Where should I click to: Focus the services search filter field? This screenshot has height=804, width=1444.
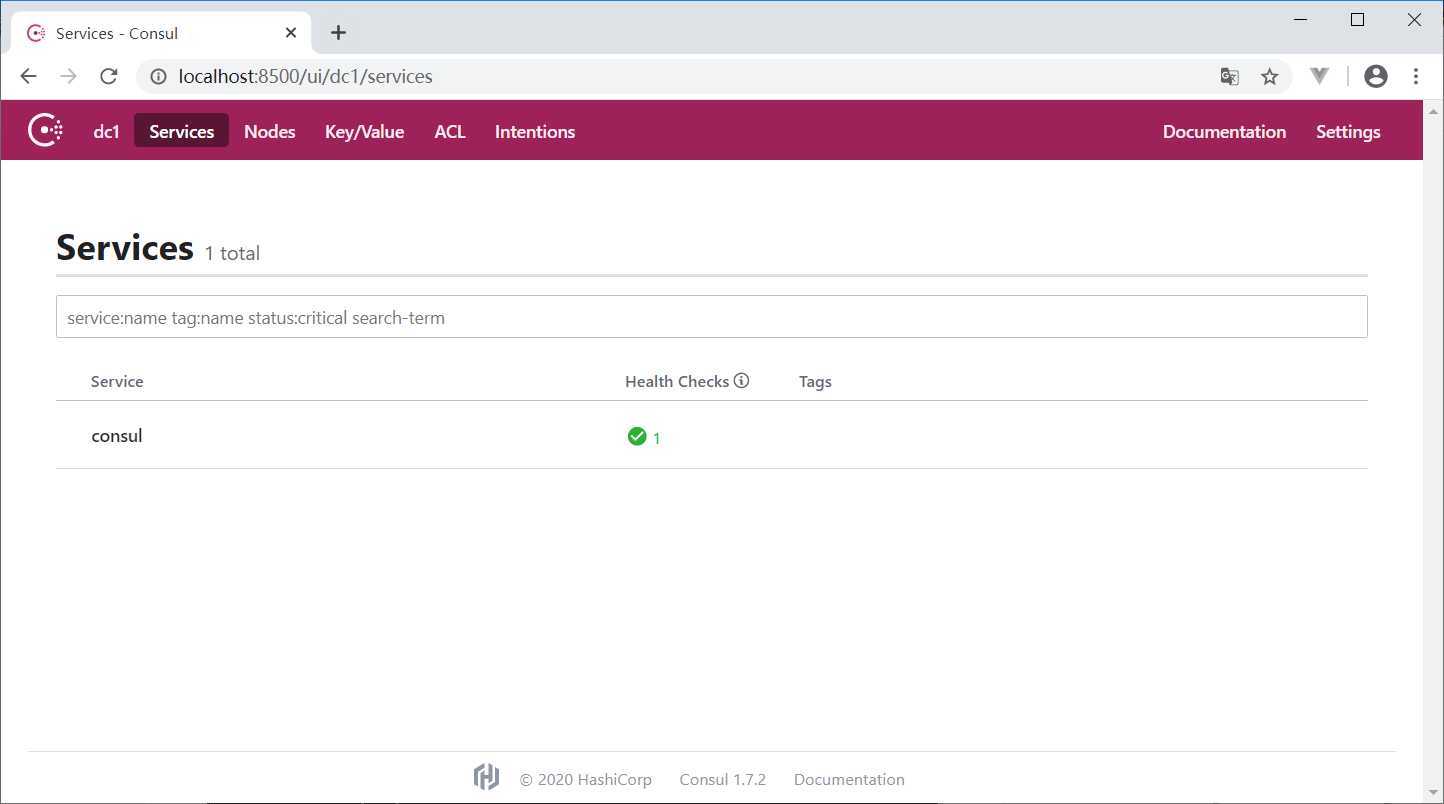coord(711,317)
